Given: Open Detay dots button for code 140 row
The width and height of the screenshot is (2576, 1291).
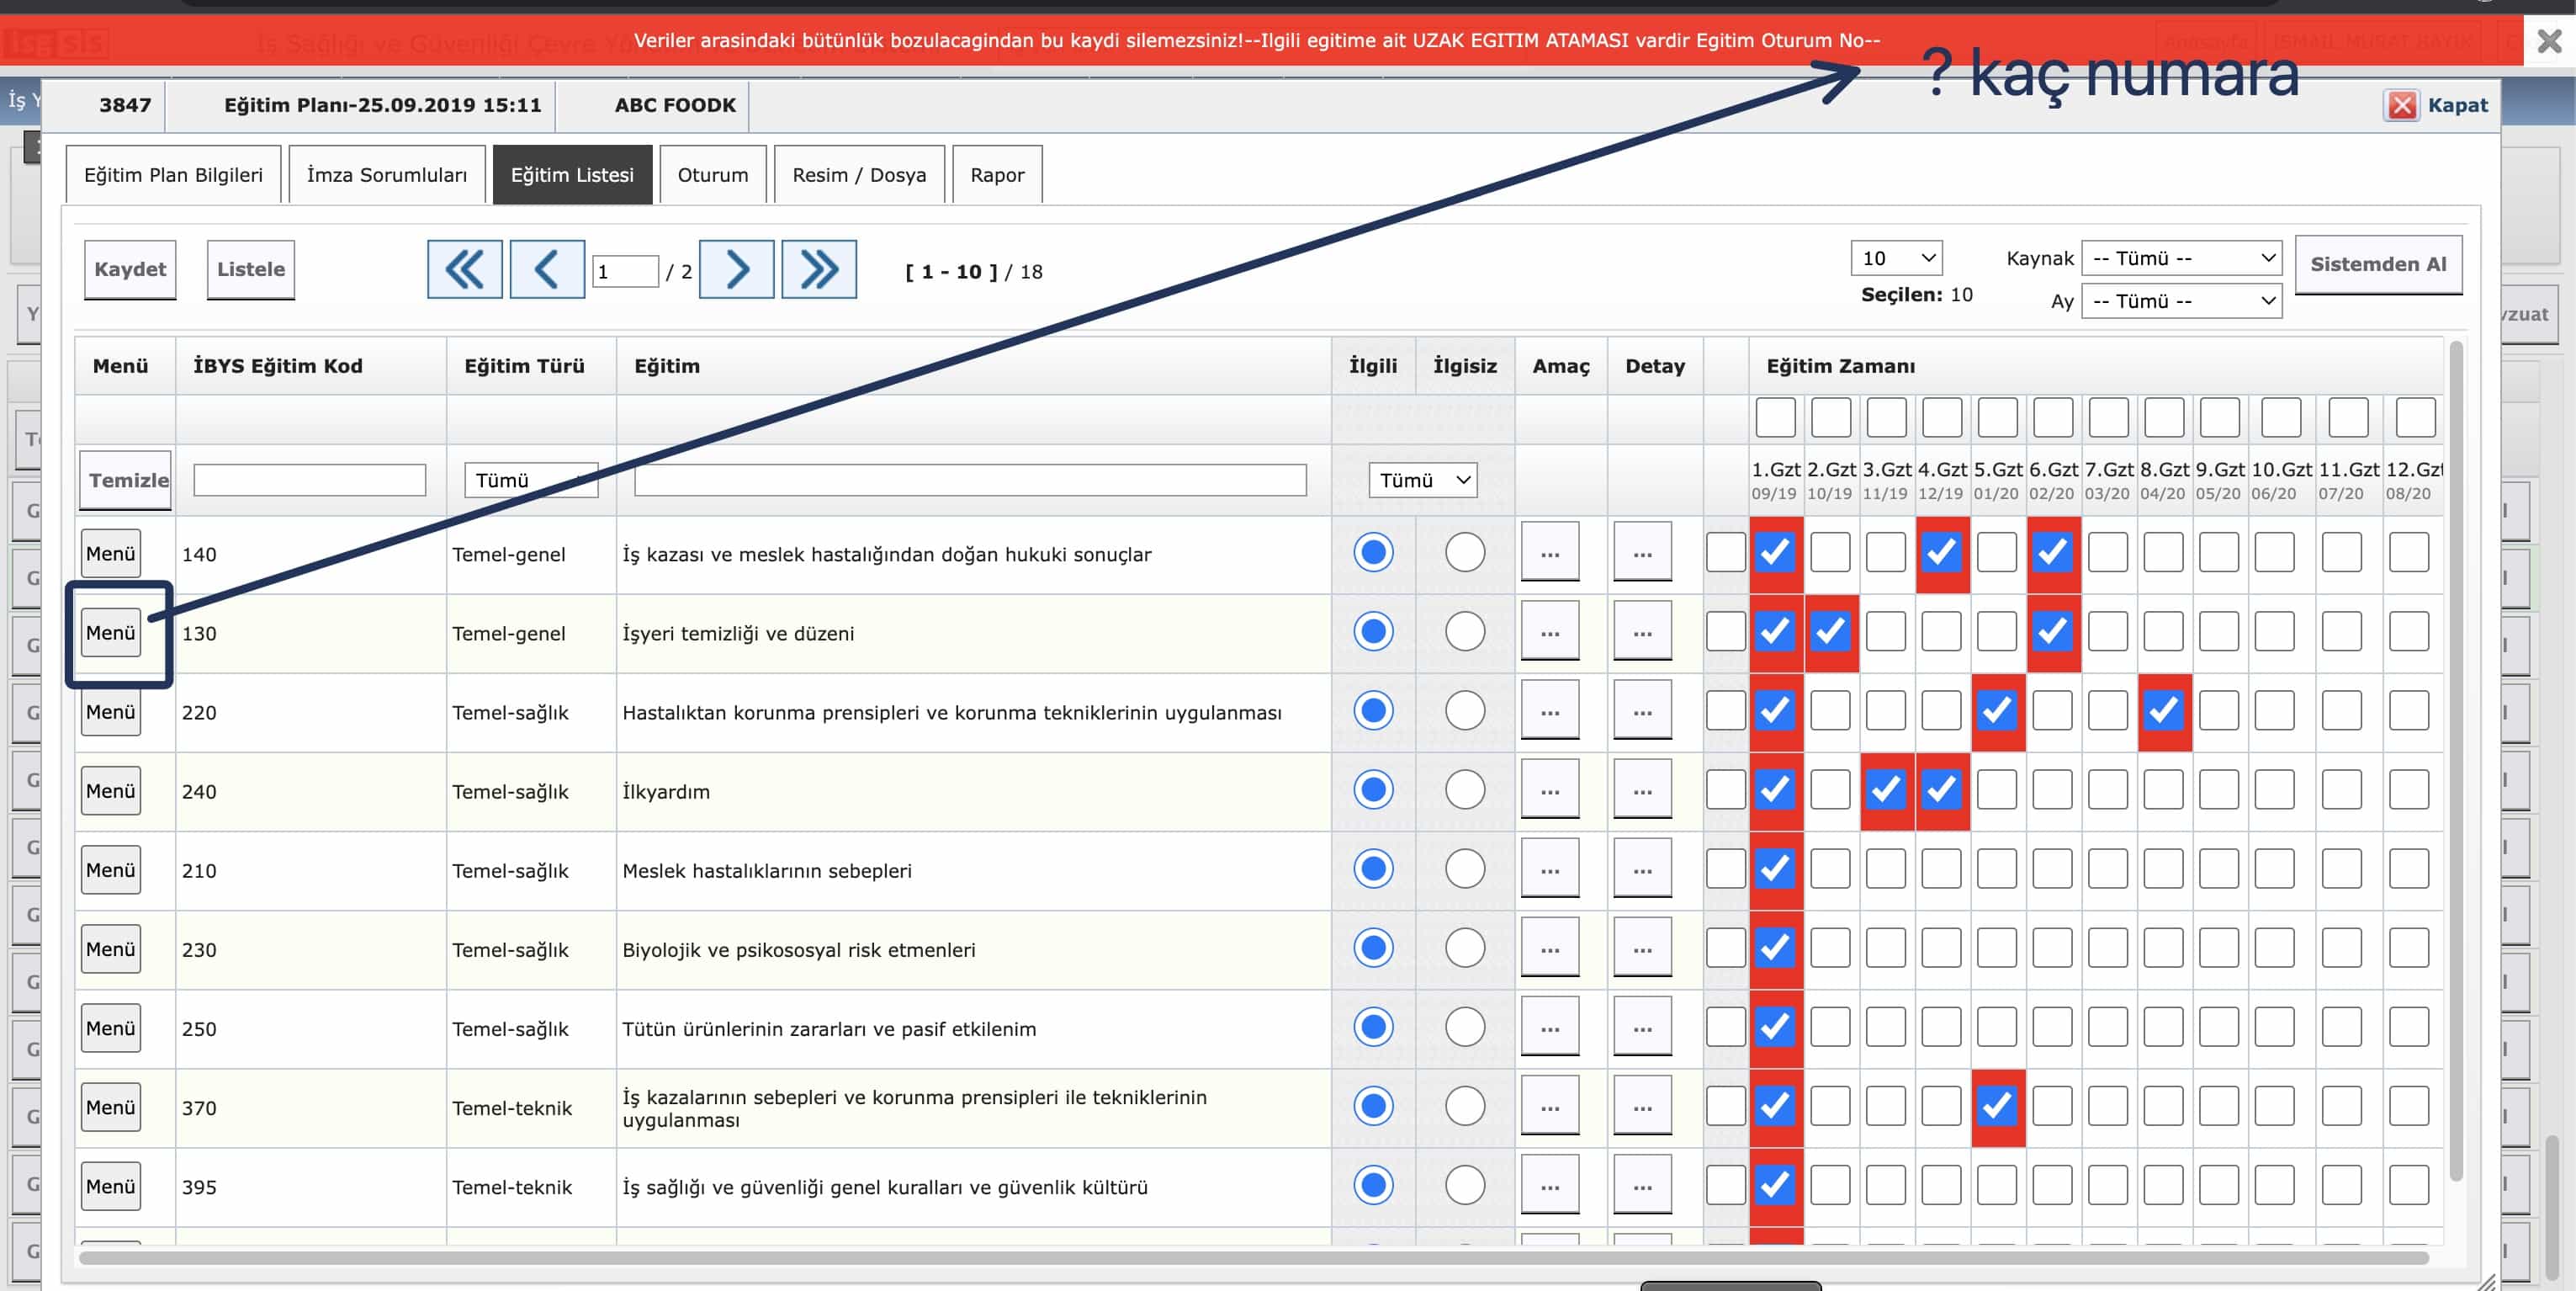Looking at the screenshot, I should coord(1641,553).
